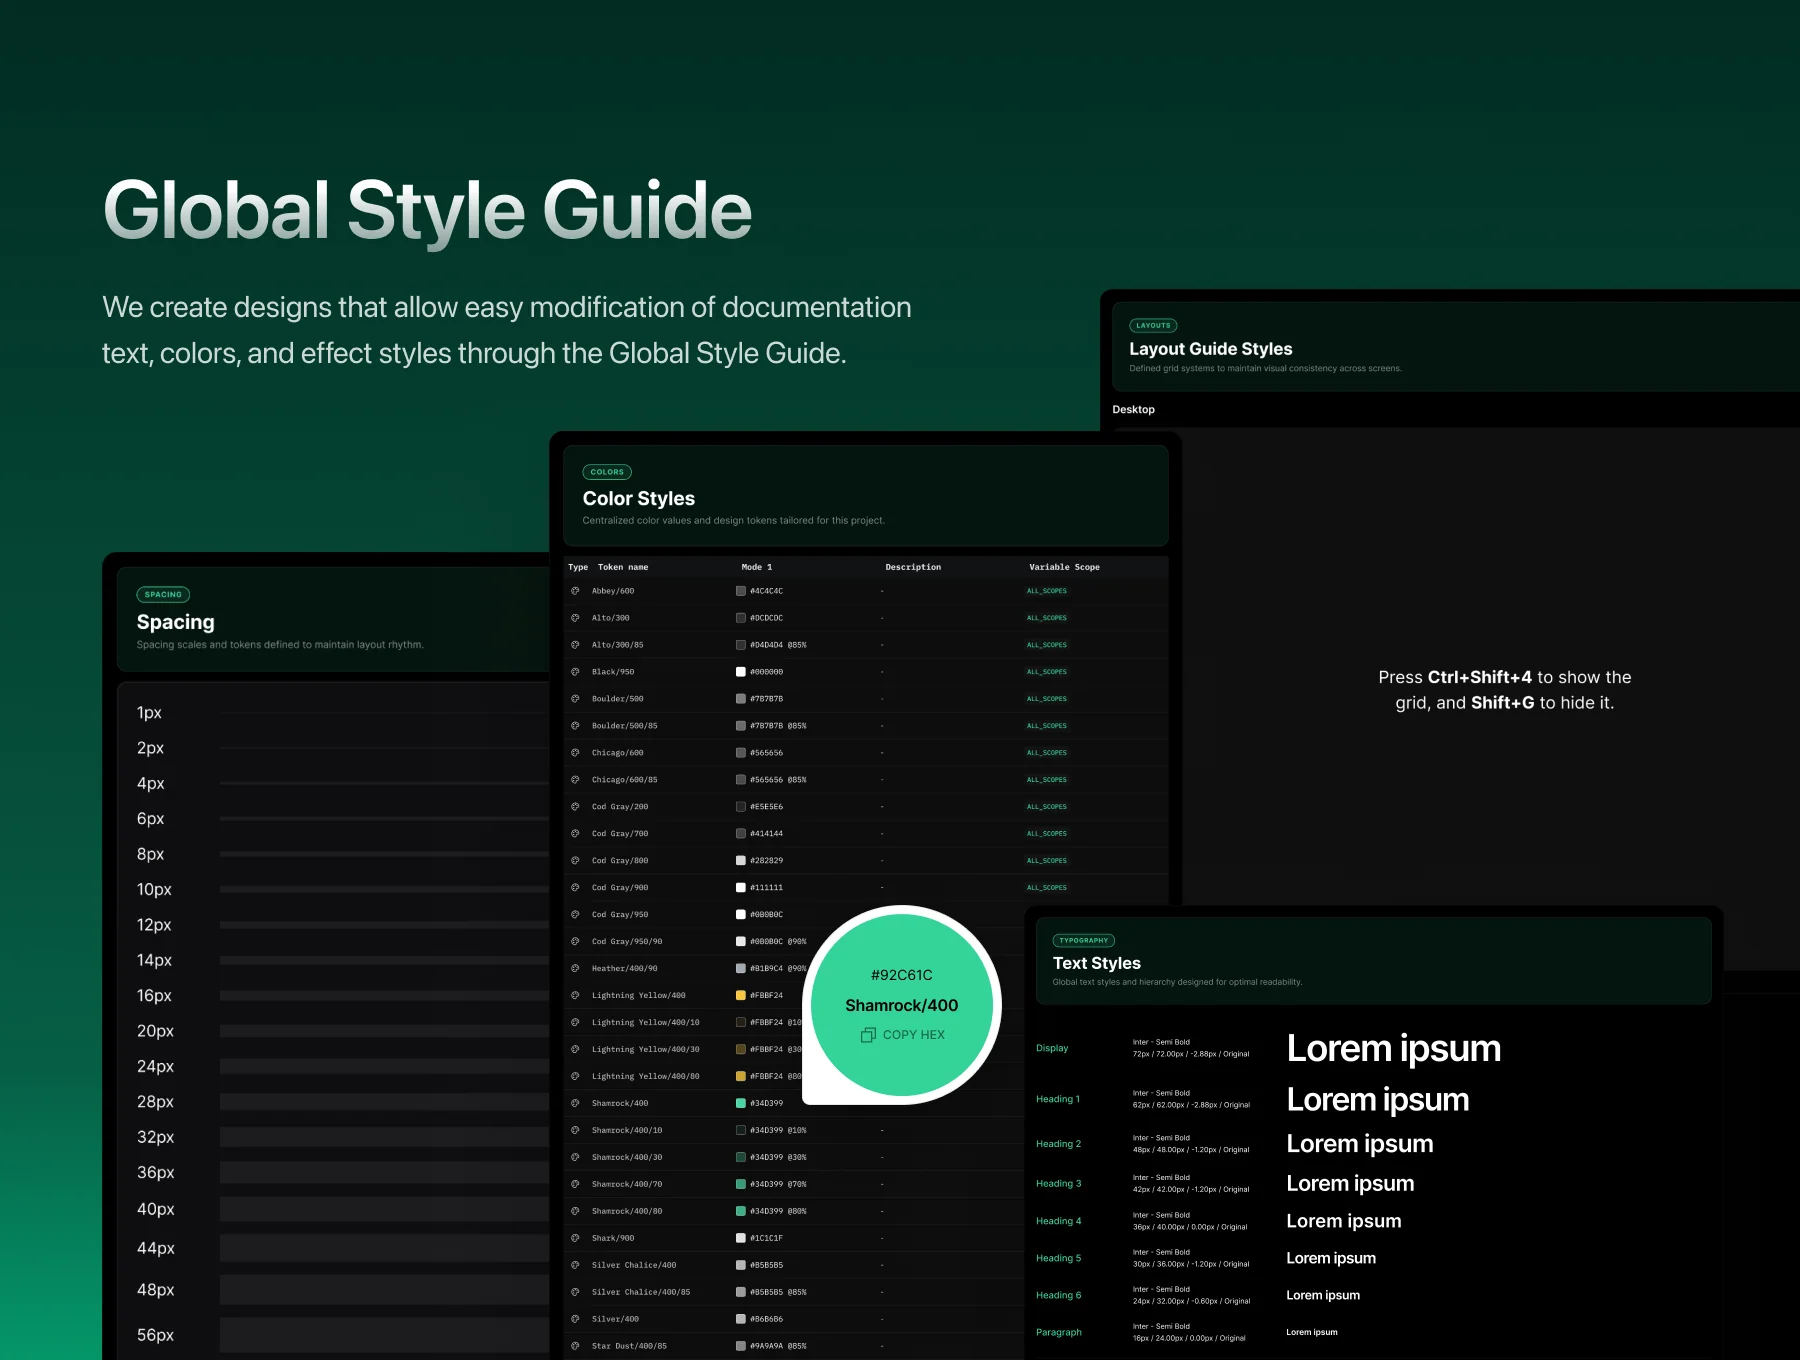Image resolution: width=1800 pixels, height=1360 pixels.
Task: Click the palette icon in the Shamrock/400/70 row
Action: (575, 1185)
